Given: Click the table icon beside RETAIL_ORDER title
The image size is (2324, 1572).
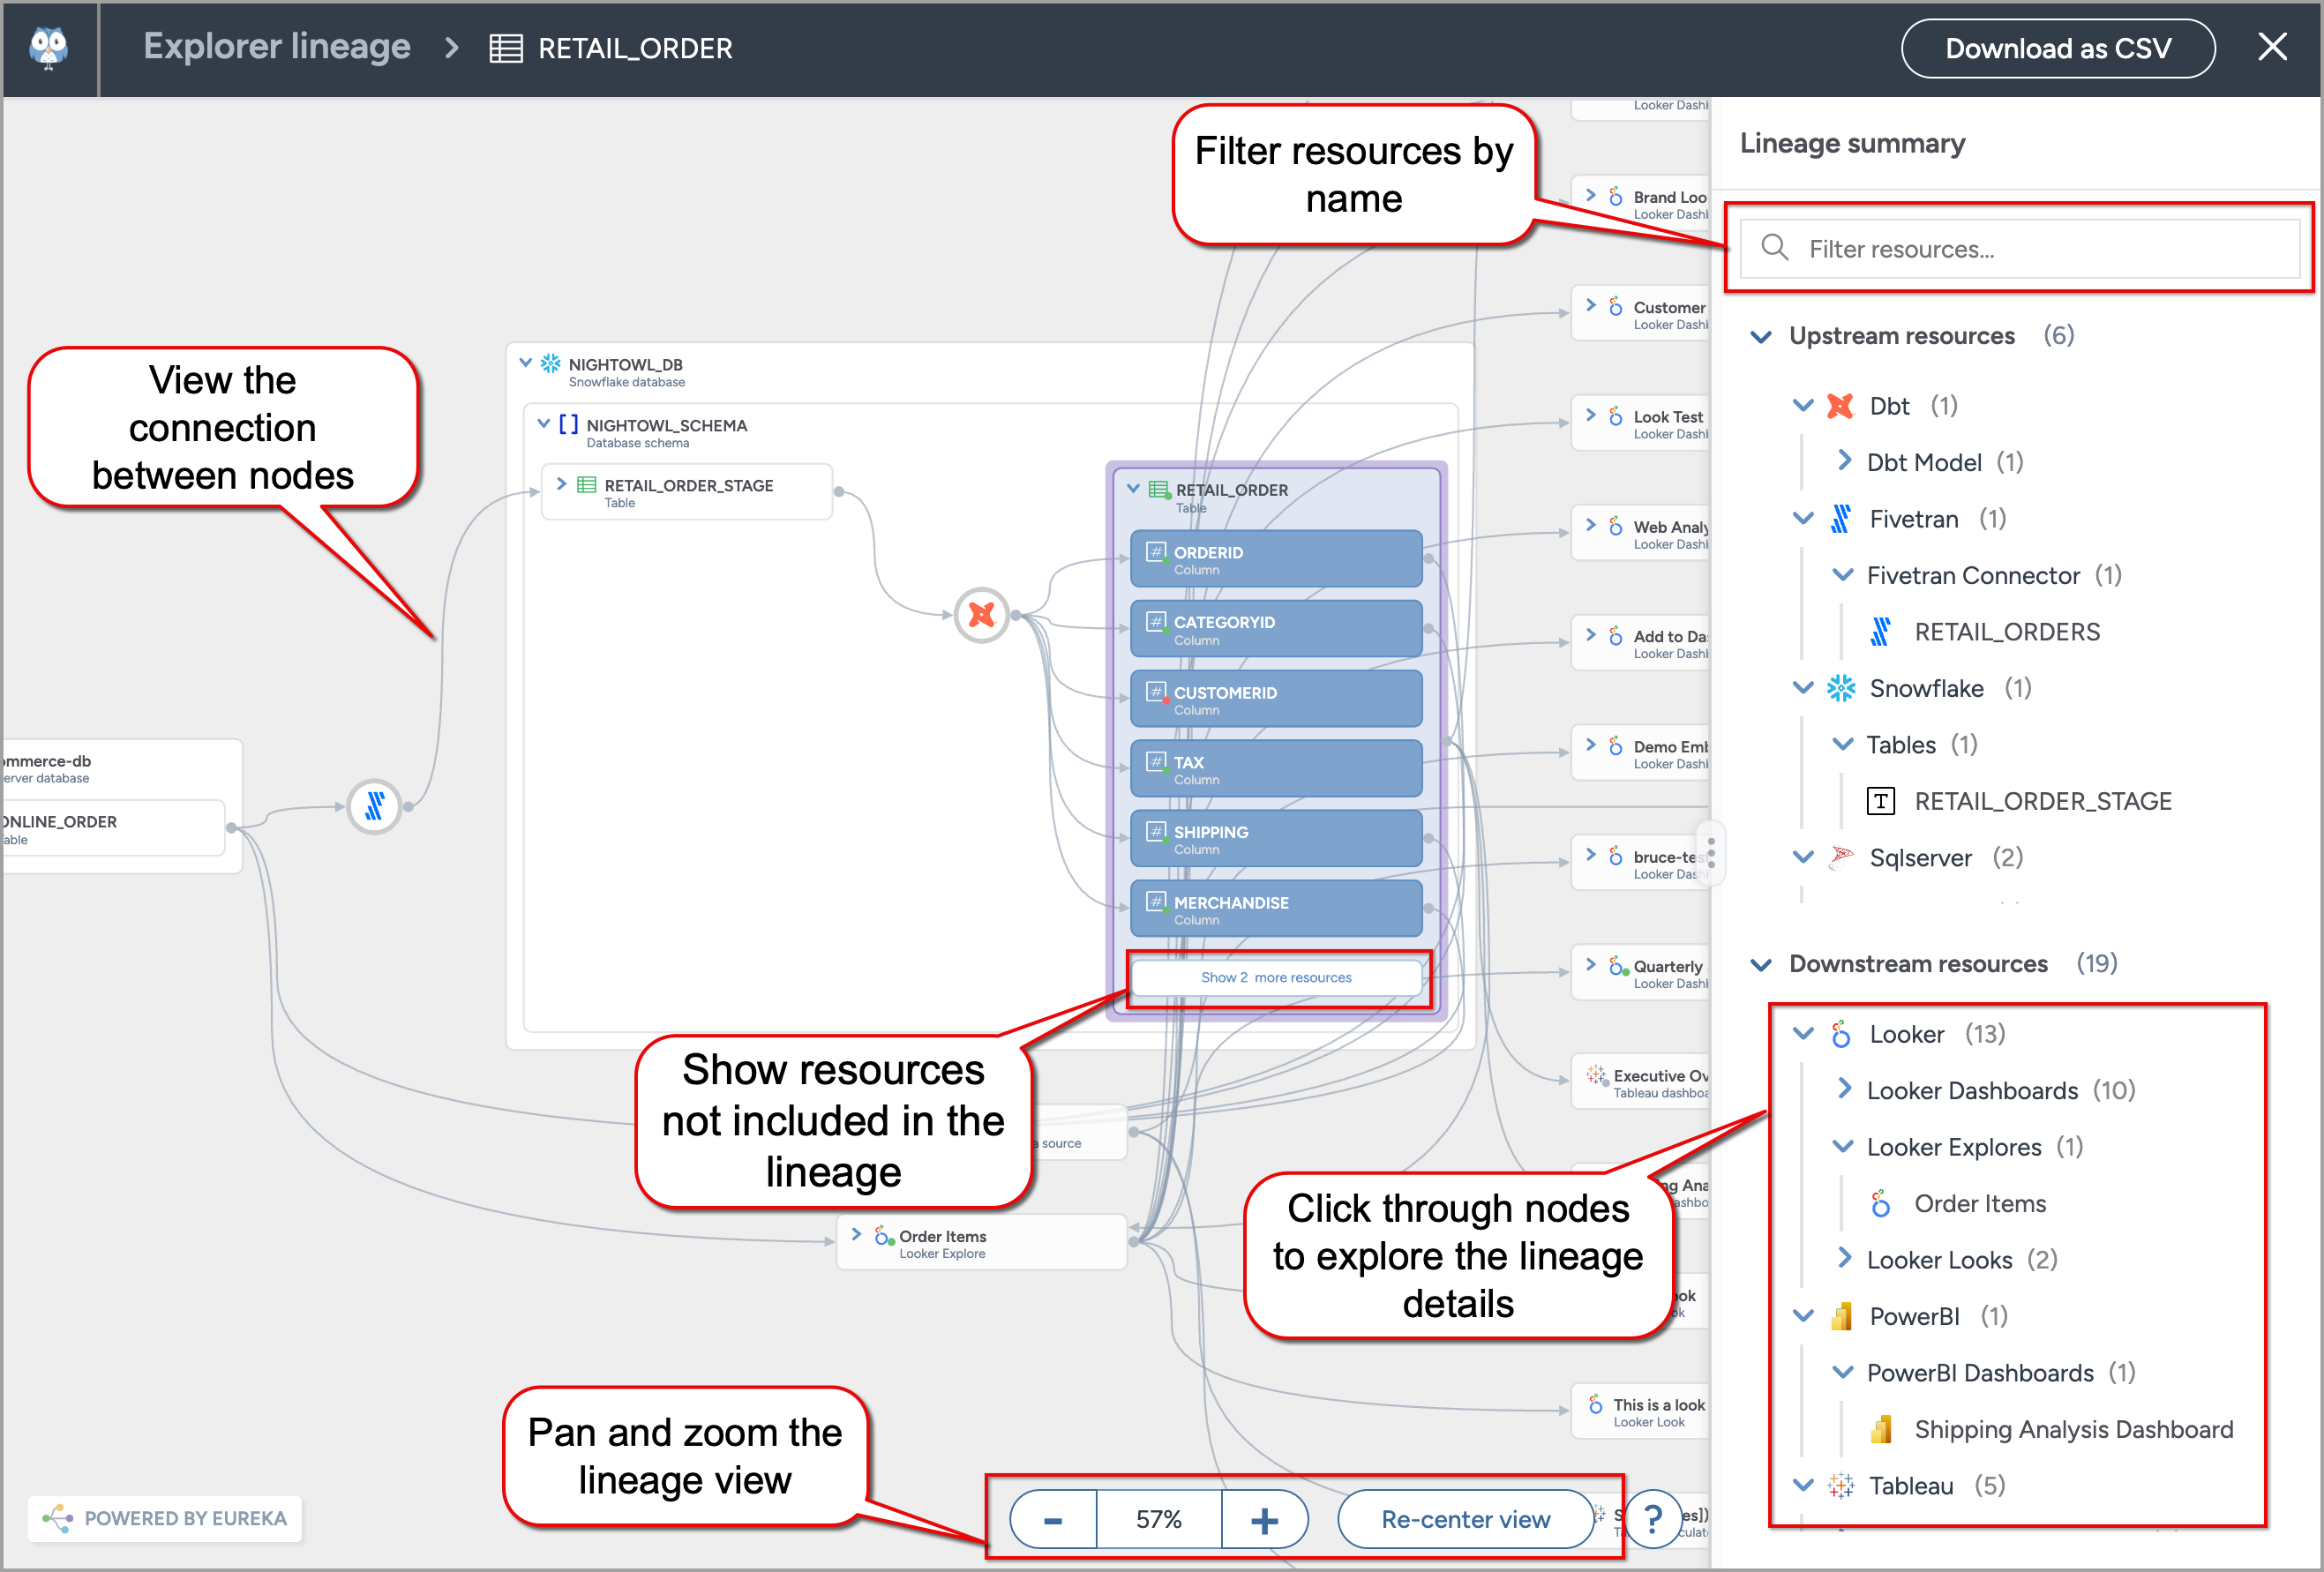Looking at the screenshot, I should (505, 48).
